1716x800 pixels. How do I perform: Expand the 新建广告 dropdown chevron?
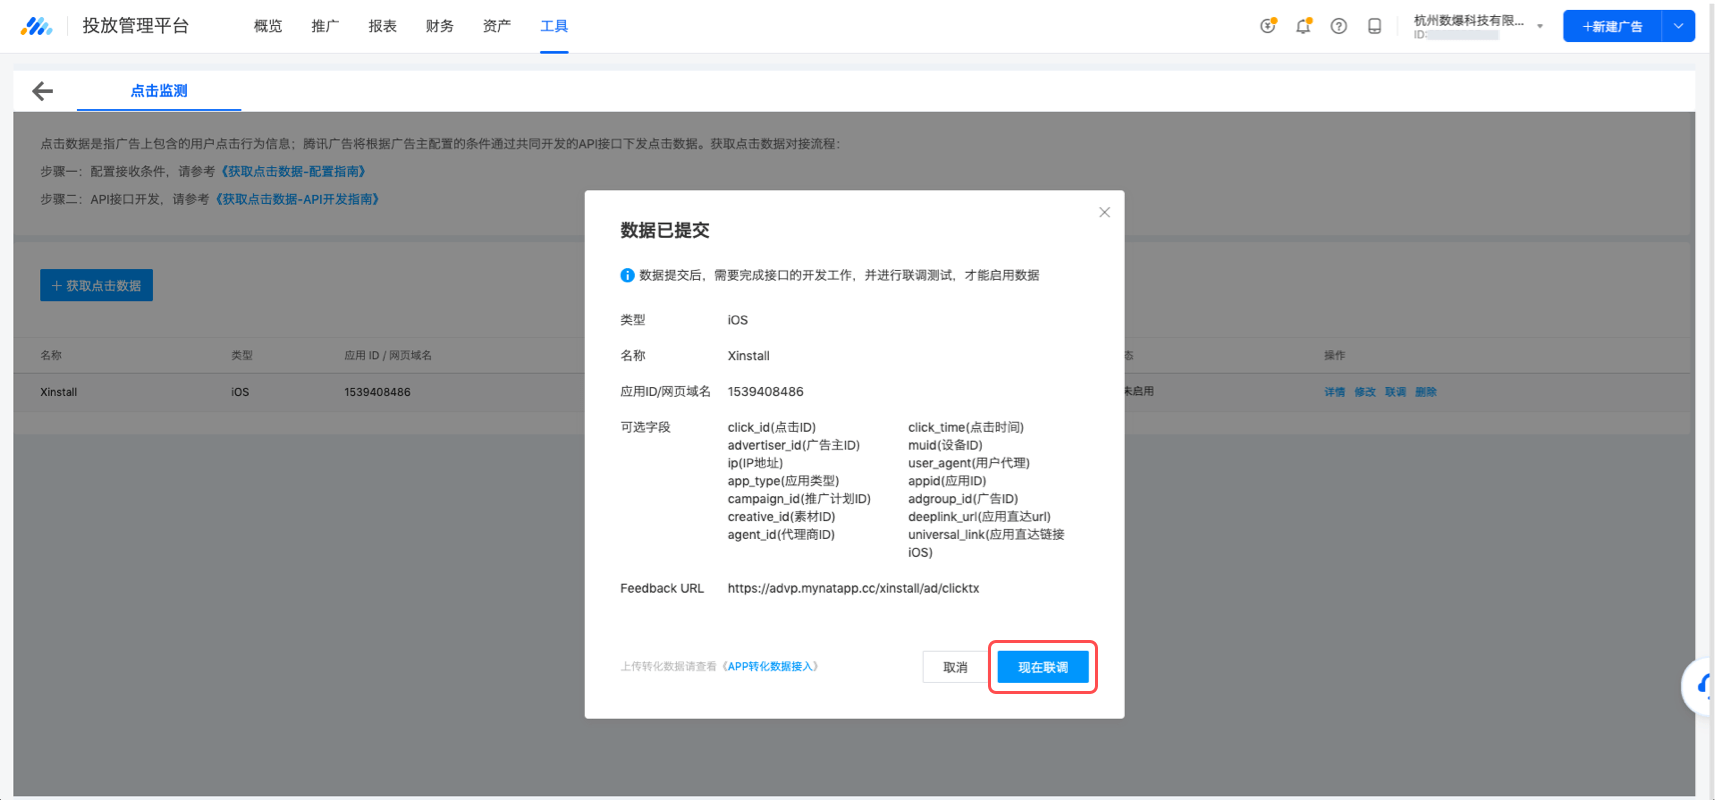pos(1678,26)
